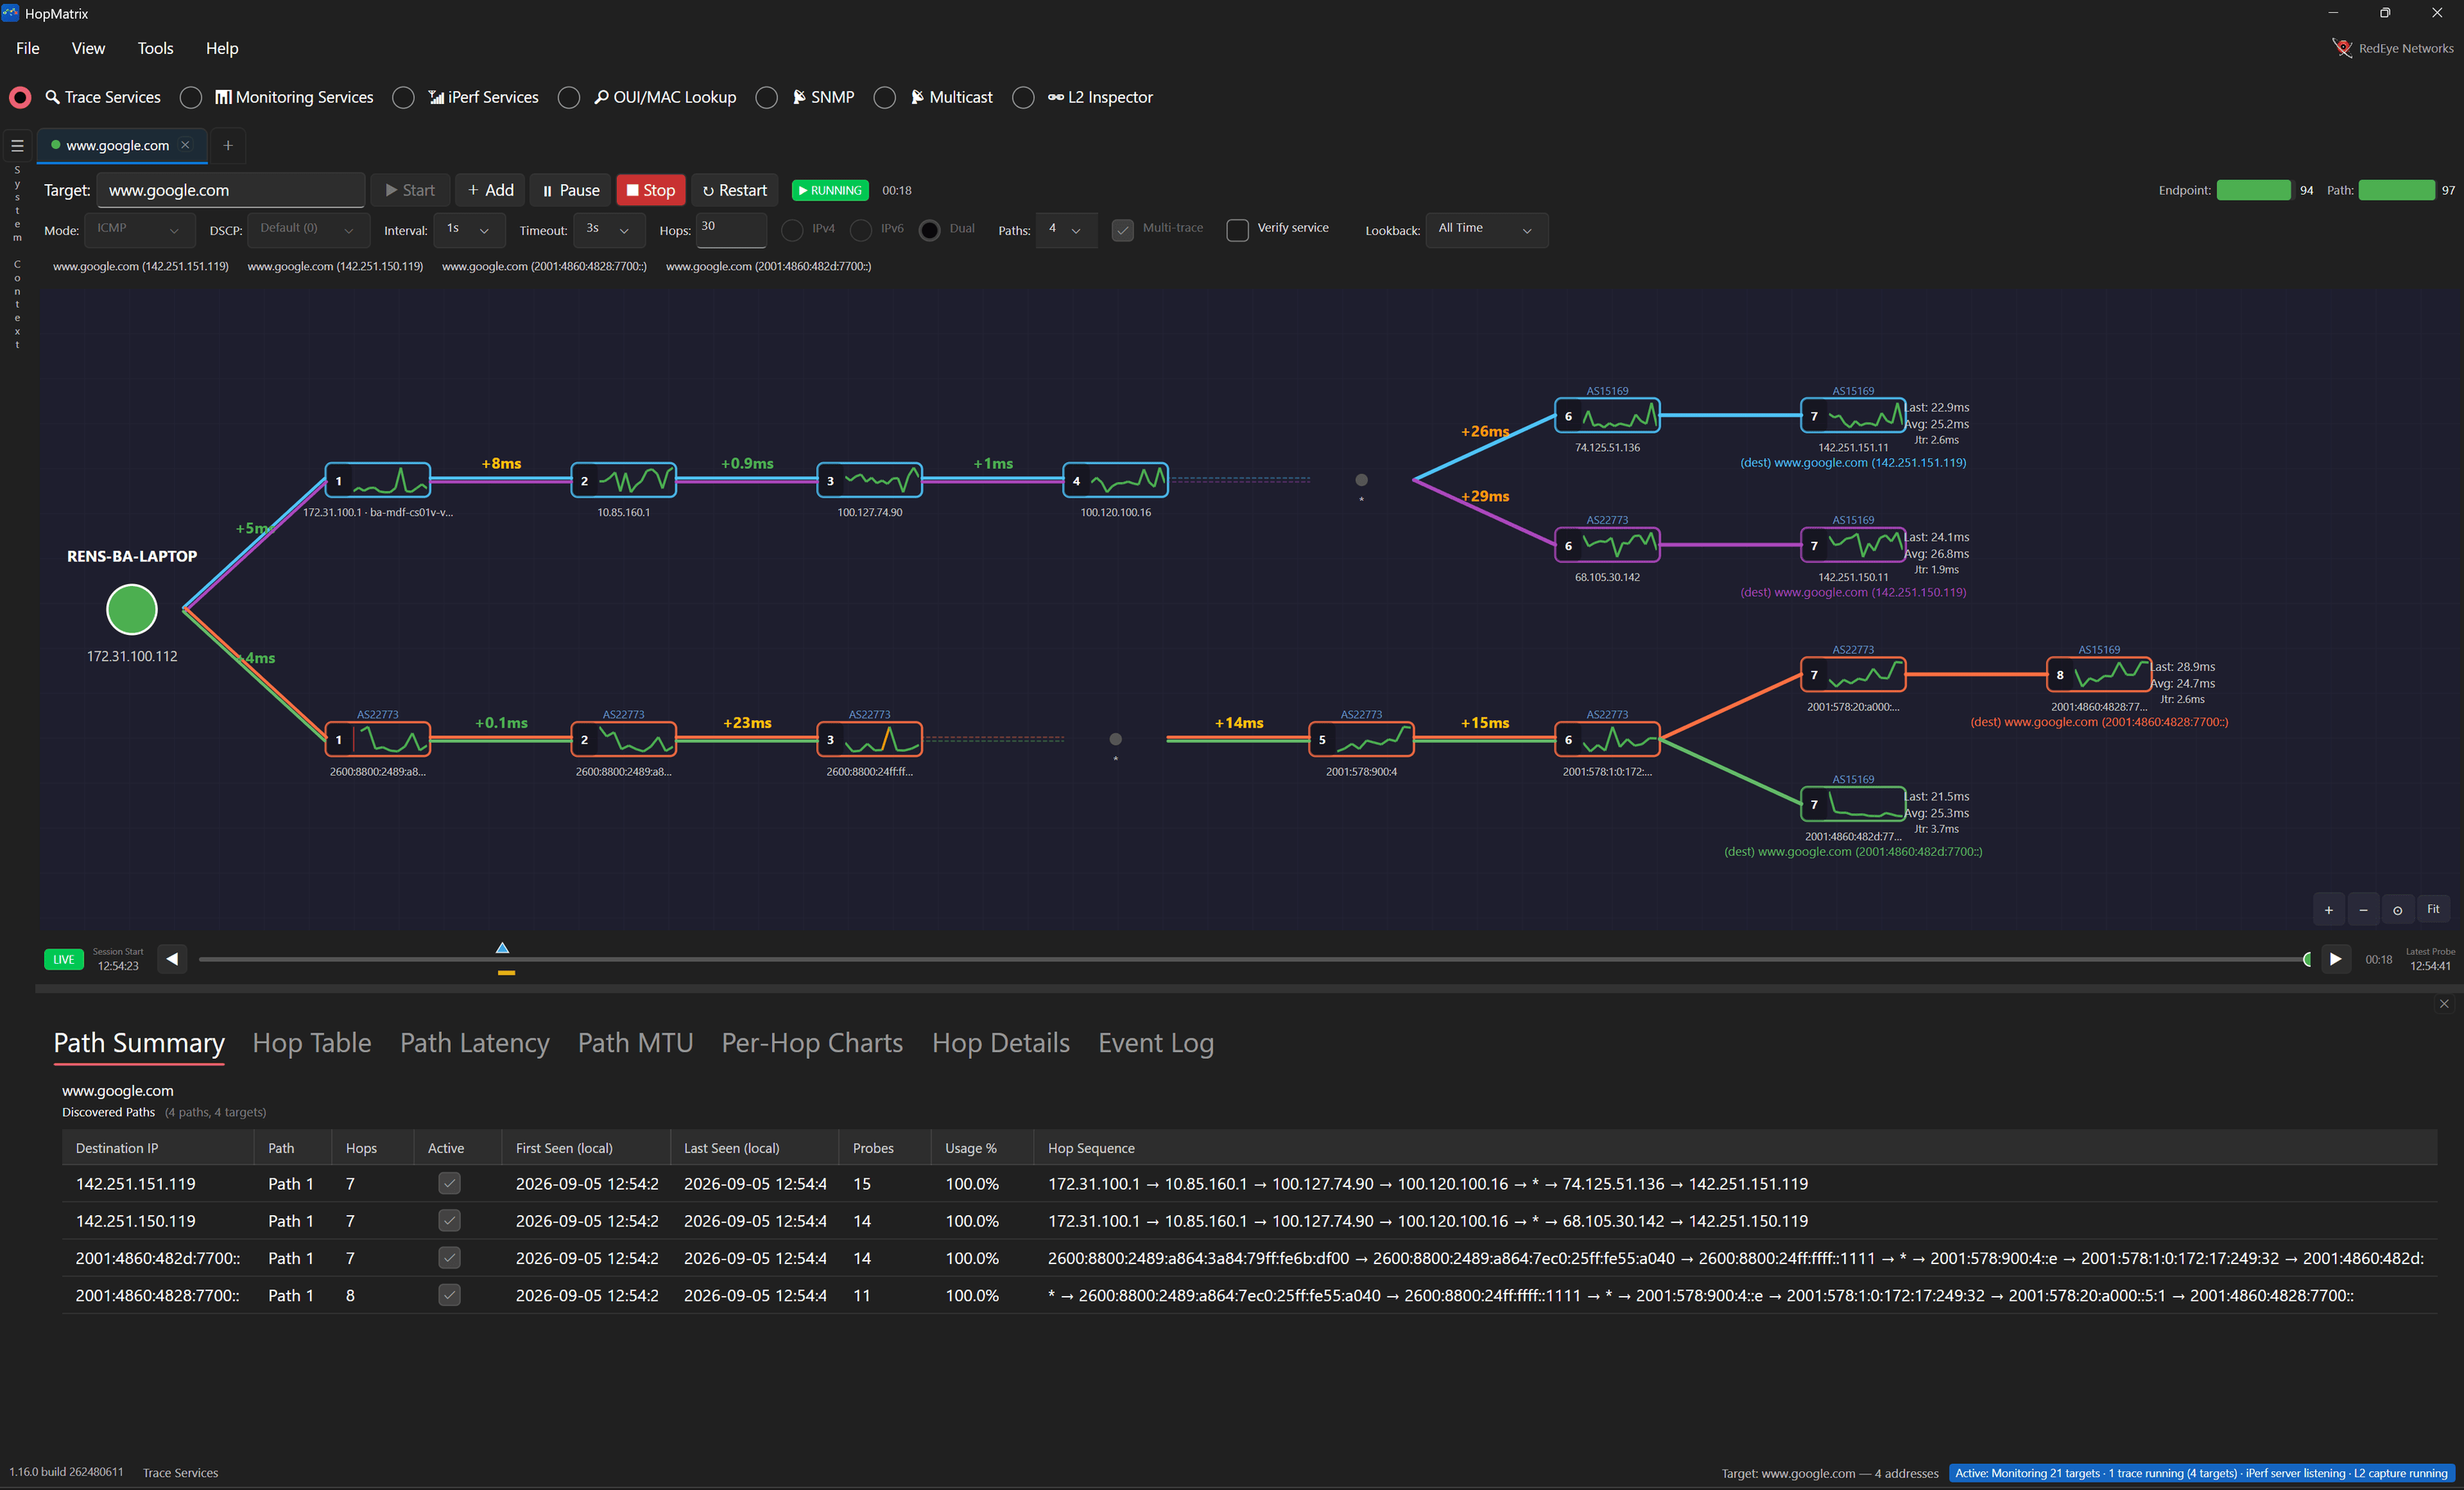
Task: Close the www.google.com trace tab
Action: [x=185, y=145]
